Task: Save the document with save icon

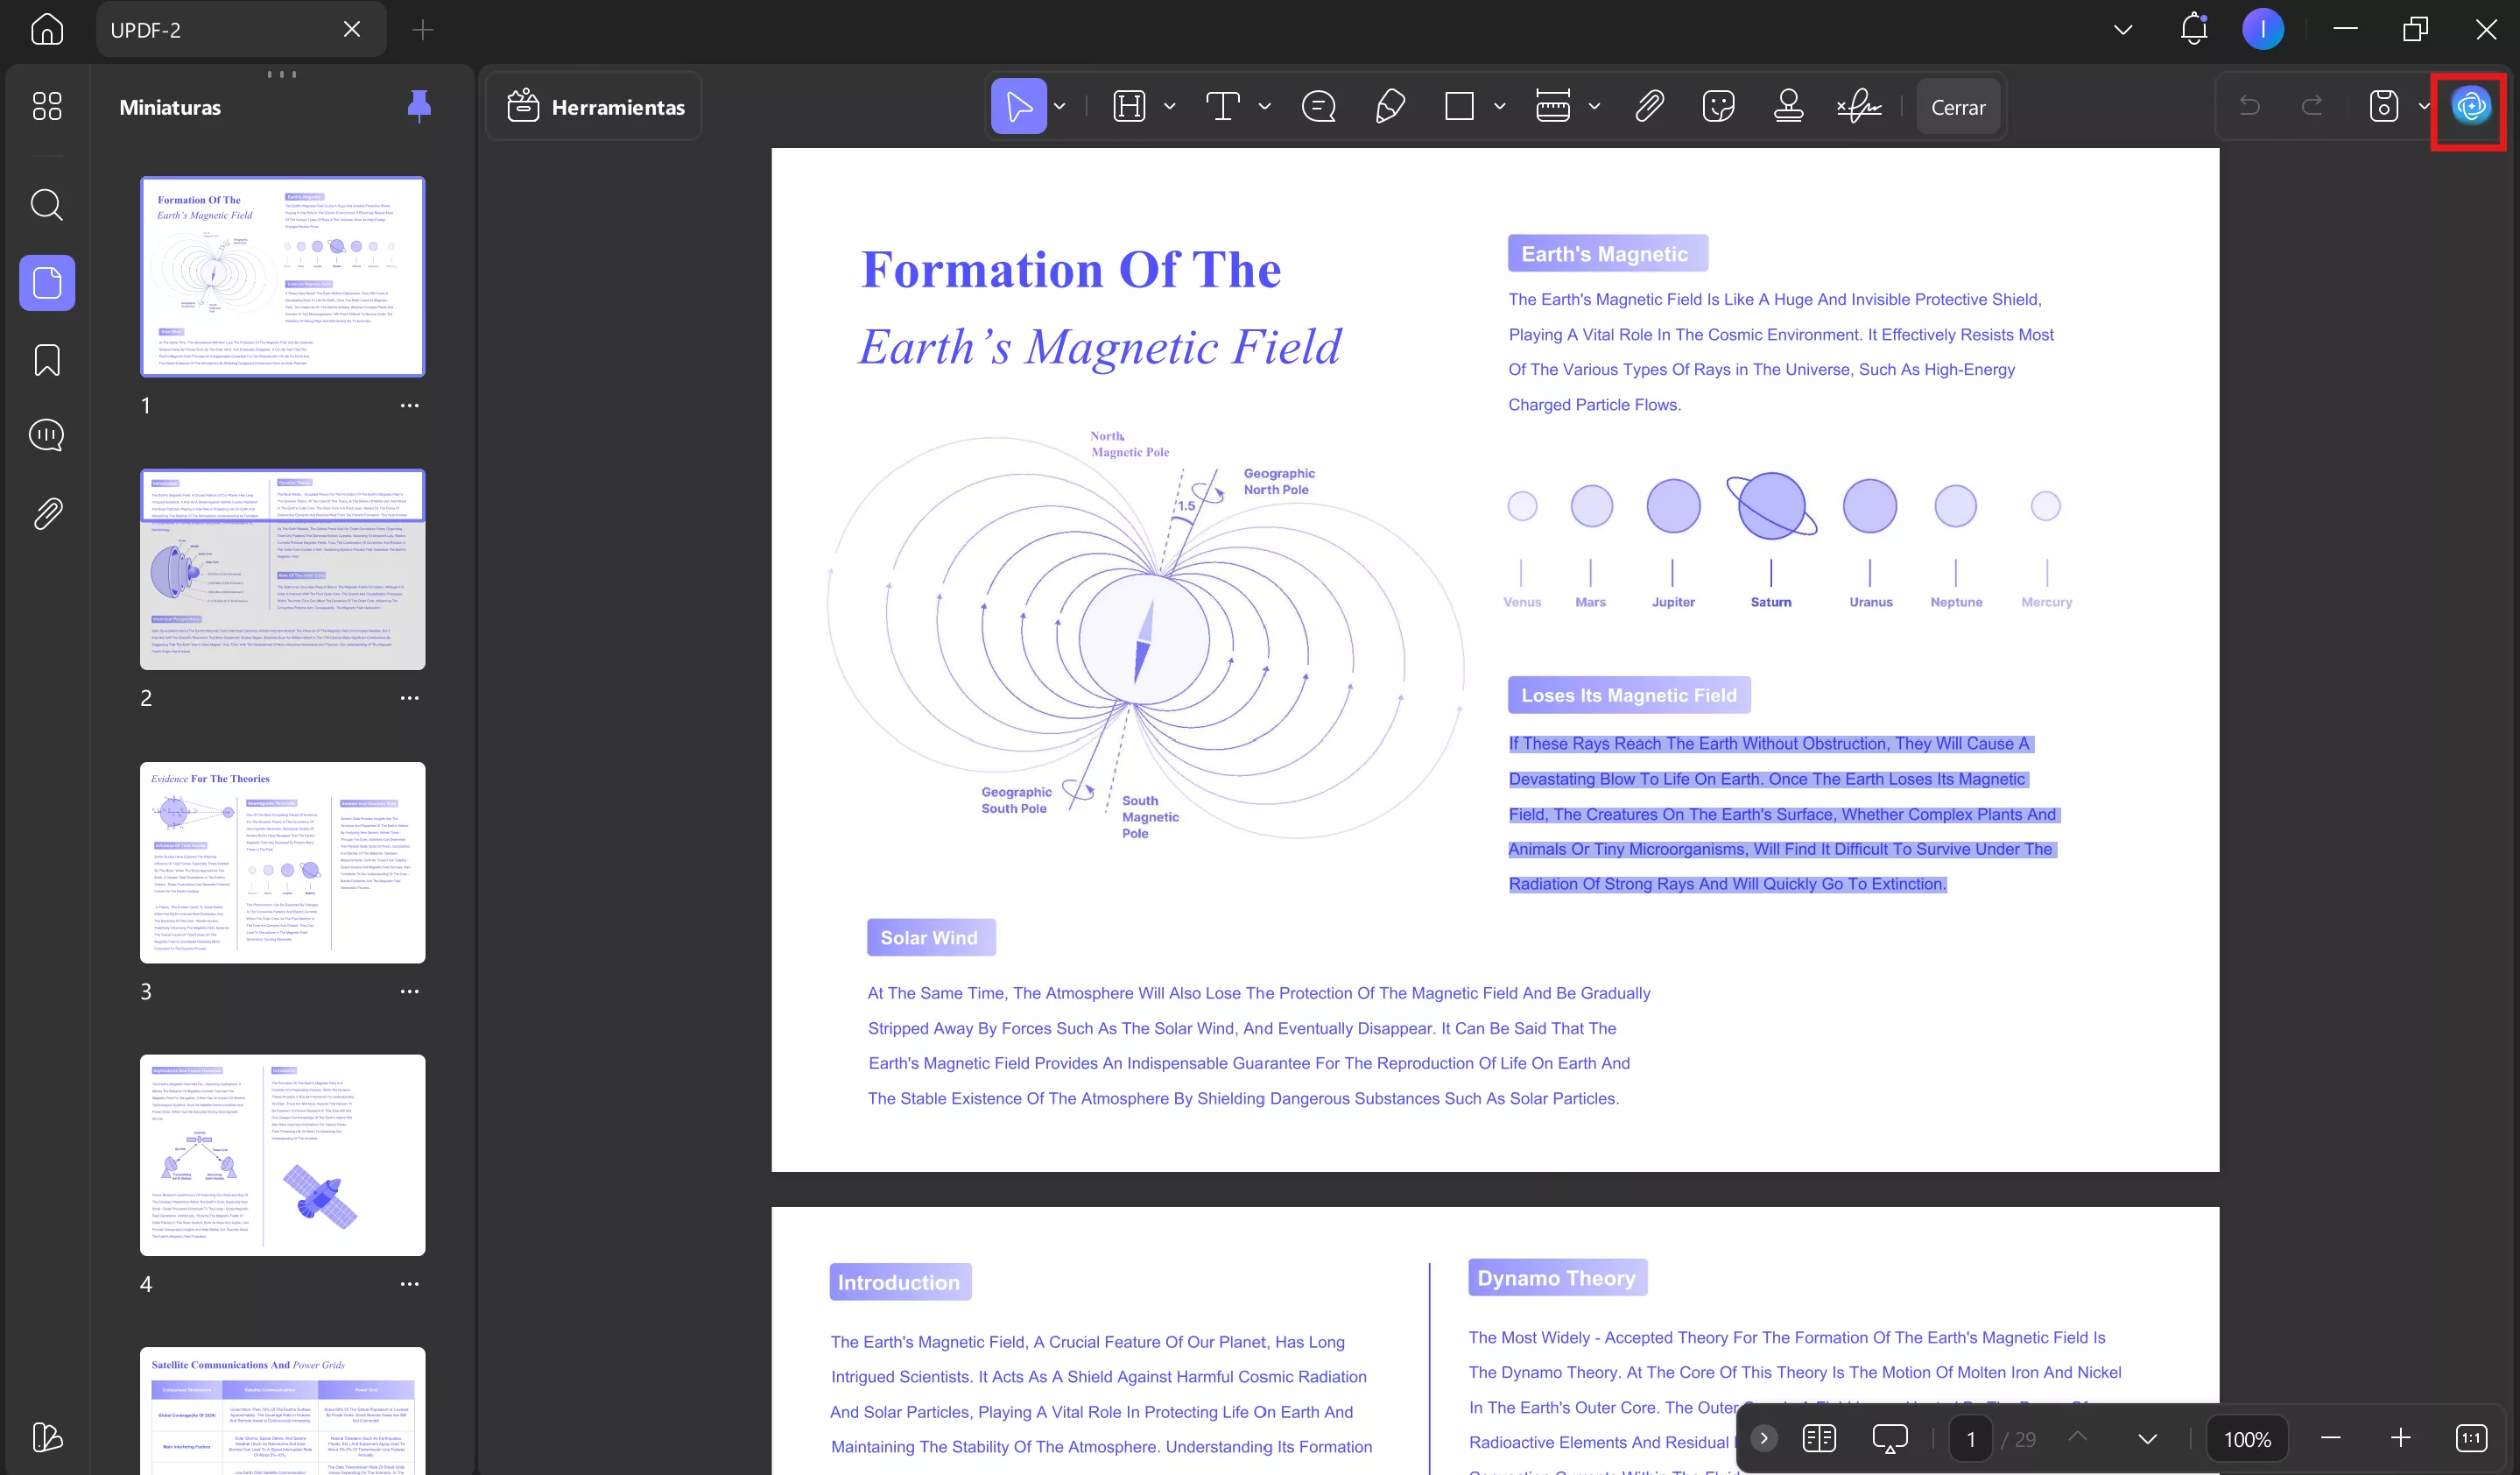Action: (x=2383, y=106)
